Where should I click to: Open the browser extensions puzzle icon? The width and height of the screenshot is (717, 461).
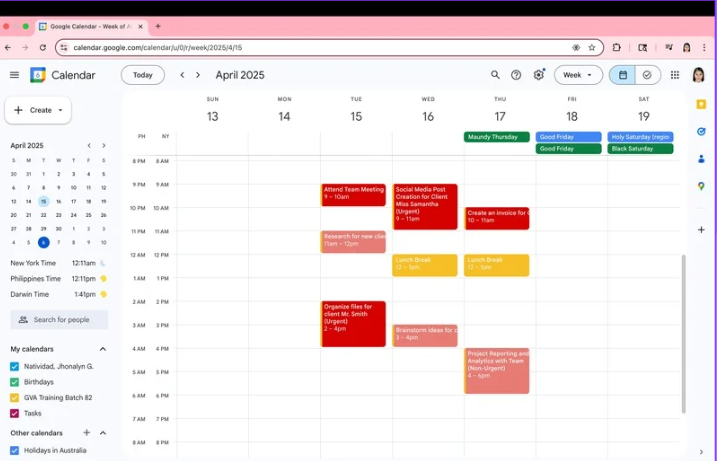616,48
